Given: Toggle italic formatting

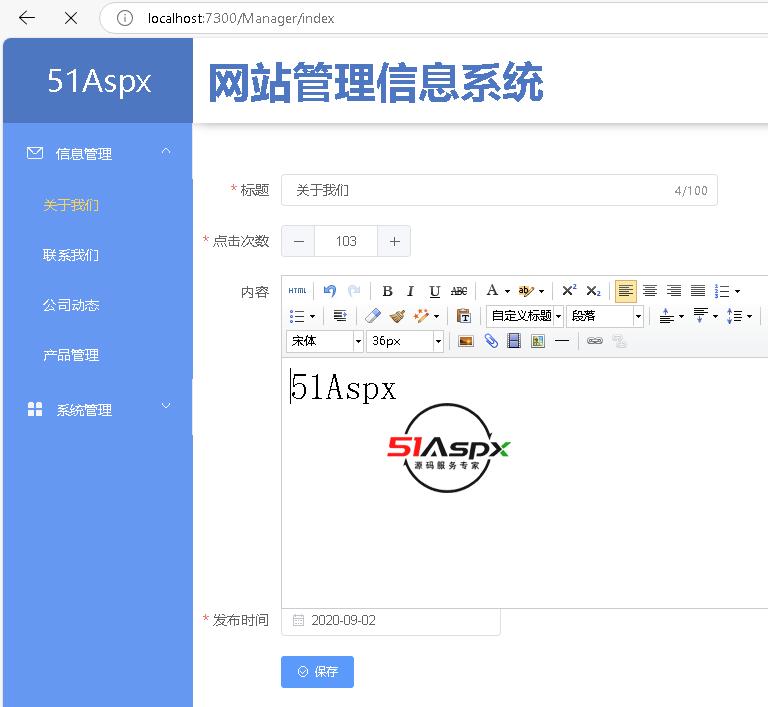Looking at the screenshot, I should click(410, 291).
